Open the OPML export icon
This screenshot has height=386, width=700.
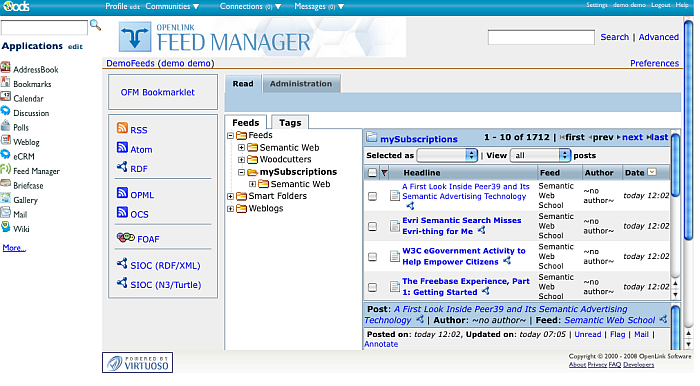coord(122,193)
